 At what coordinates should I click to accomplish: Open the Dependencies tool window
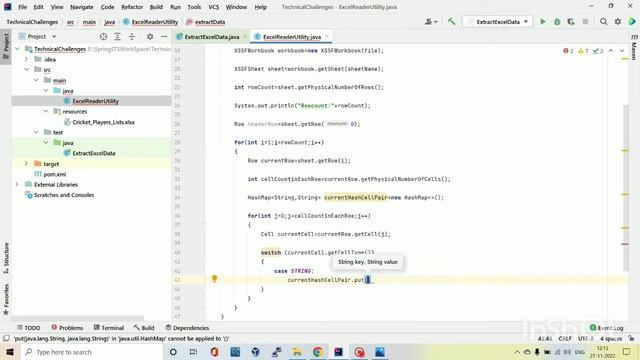[187, 328]
